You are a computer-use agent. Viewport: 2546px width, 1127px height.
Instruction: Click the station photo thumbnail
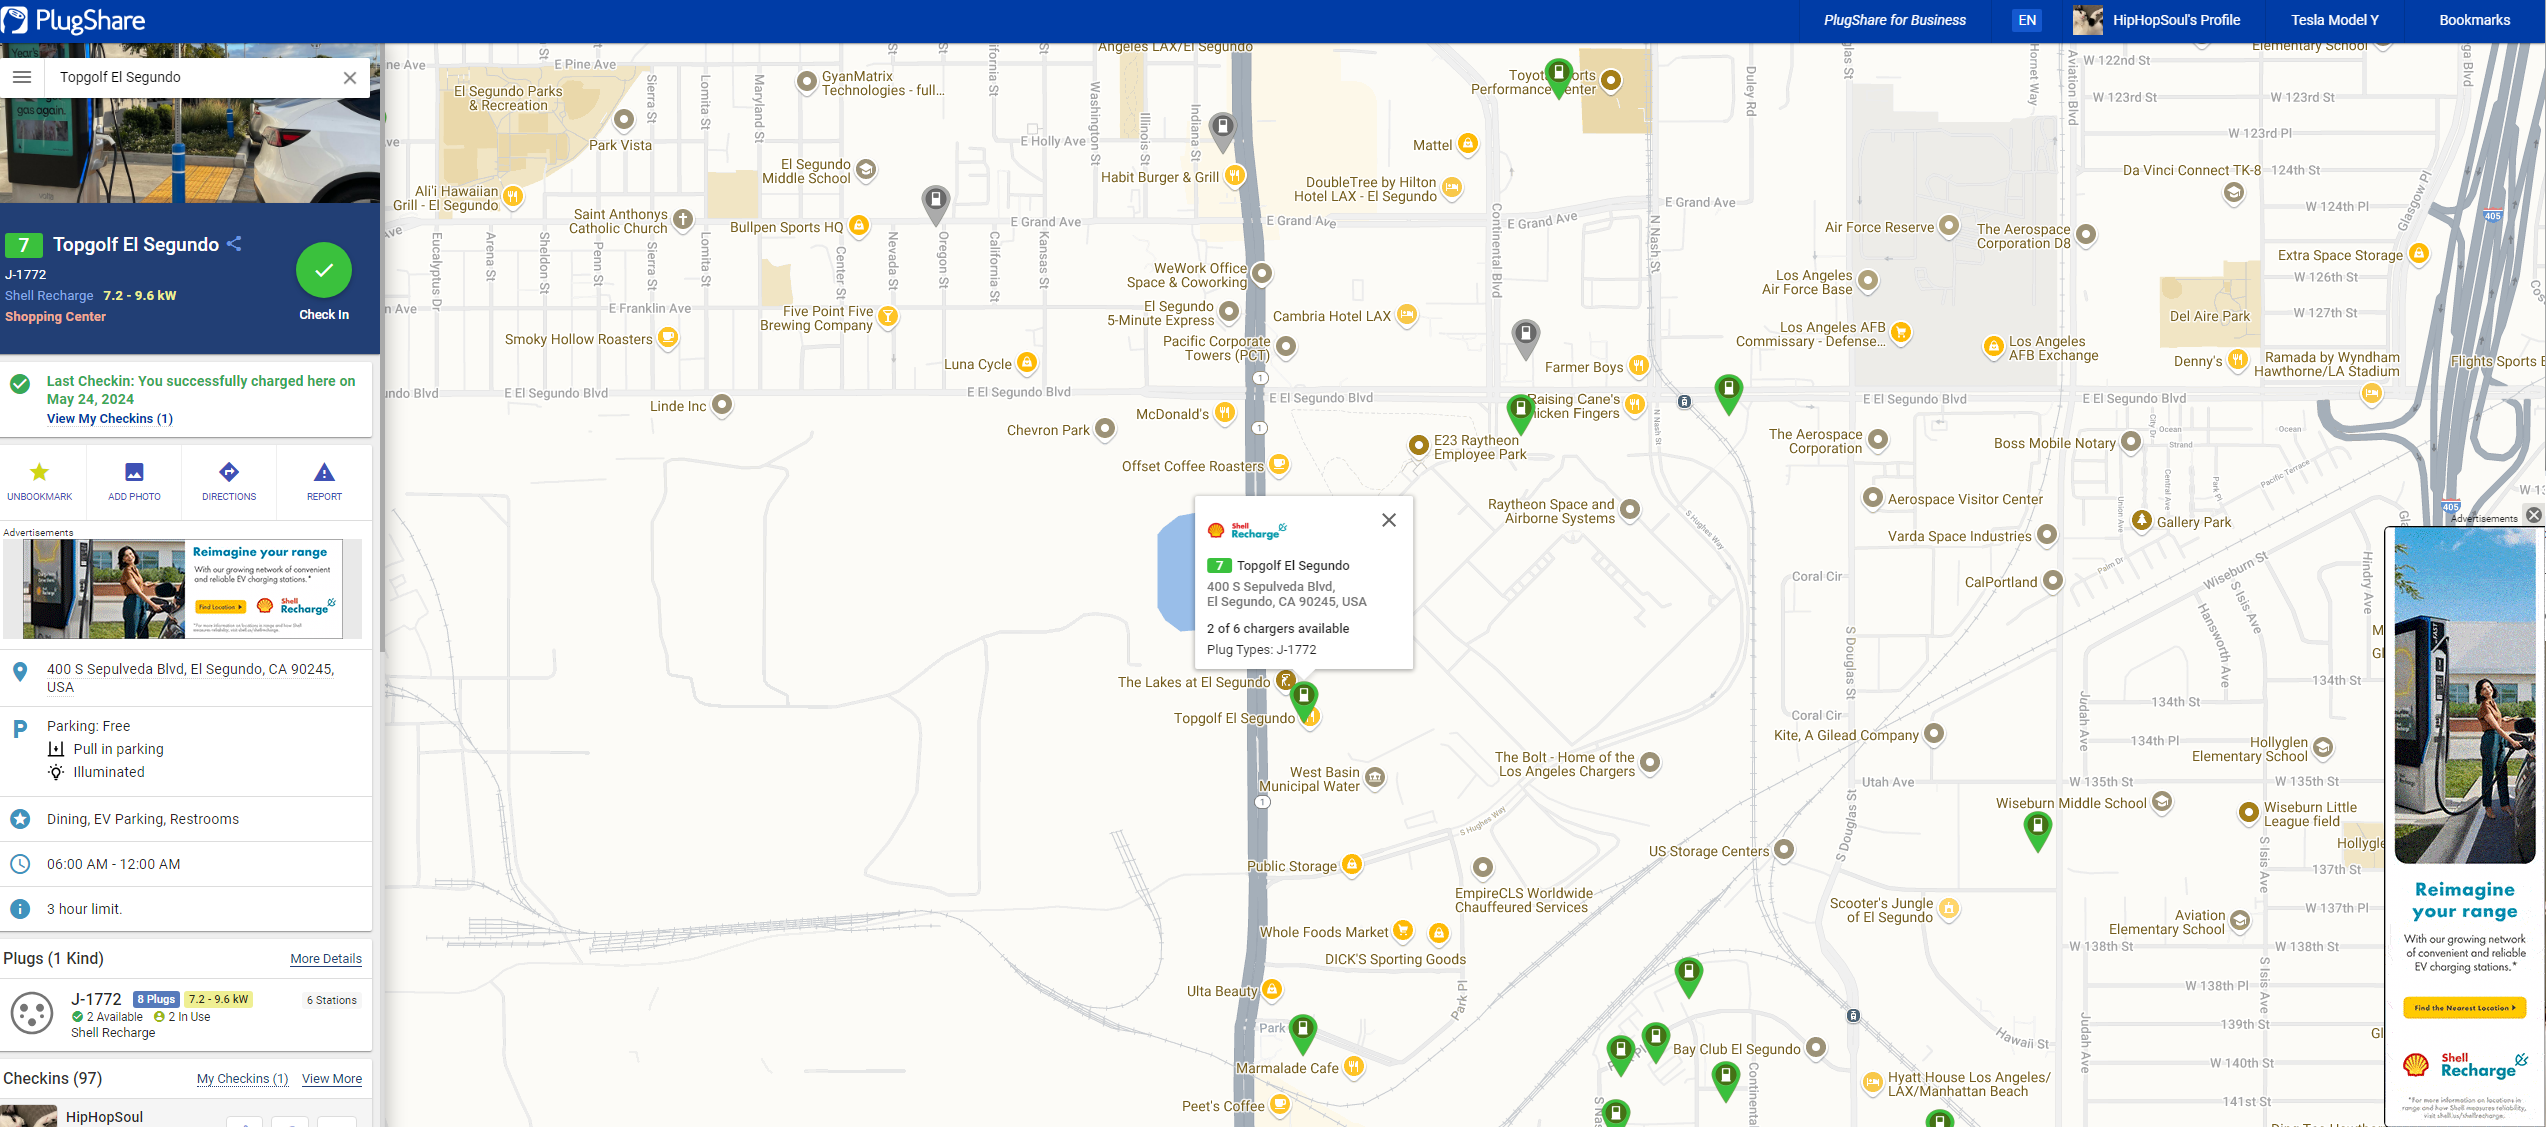[190, 150]
